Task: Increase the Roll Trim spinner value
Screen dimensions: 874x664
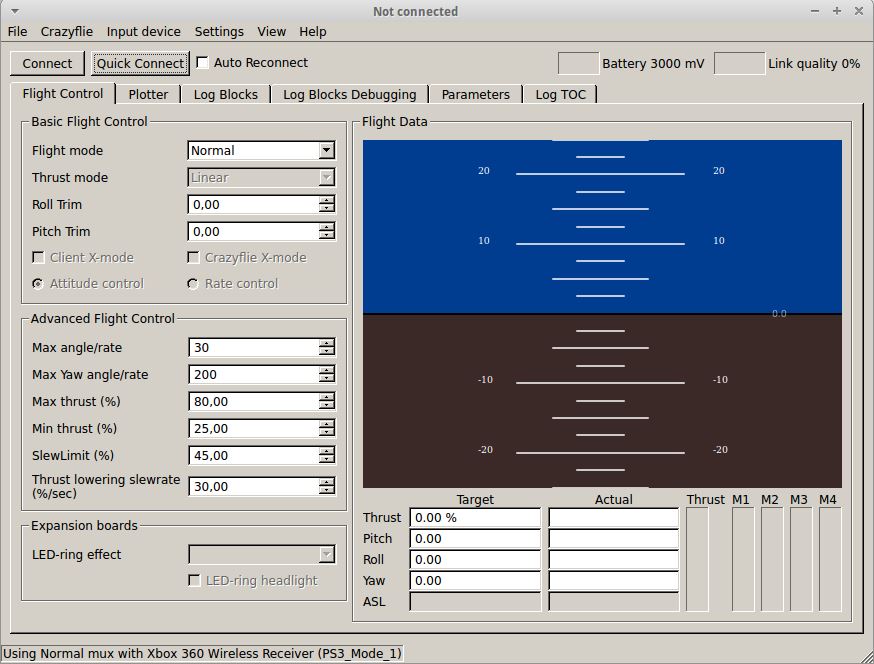Action: pyautogui.click(x=326, y=200)
